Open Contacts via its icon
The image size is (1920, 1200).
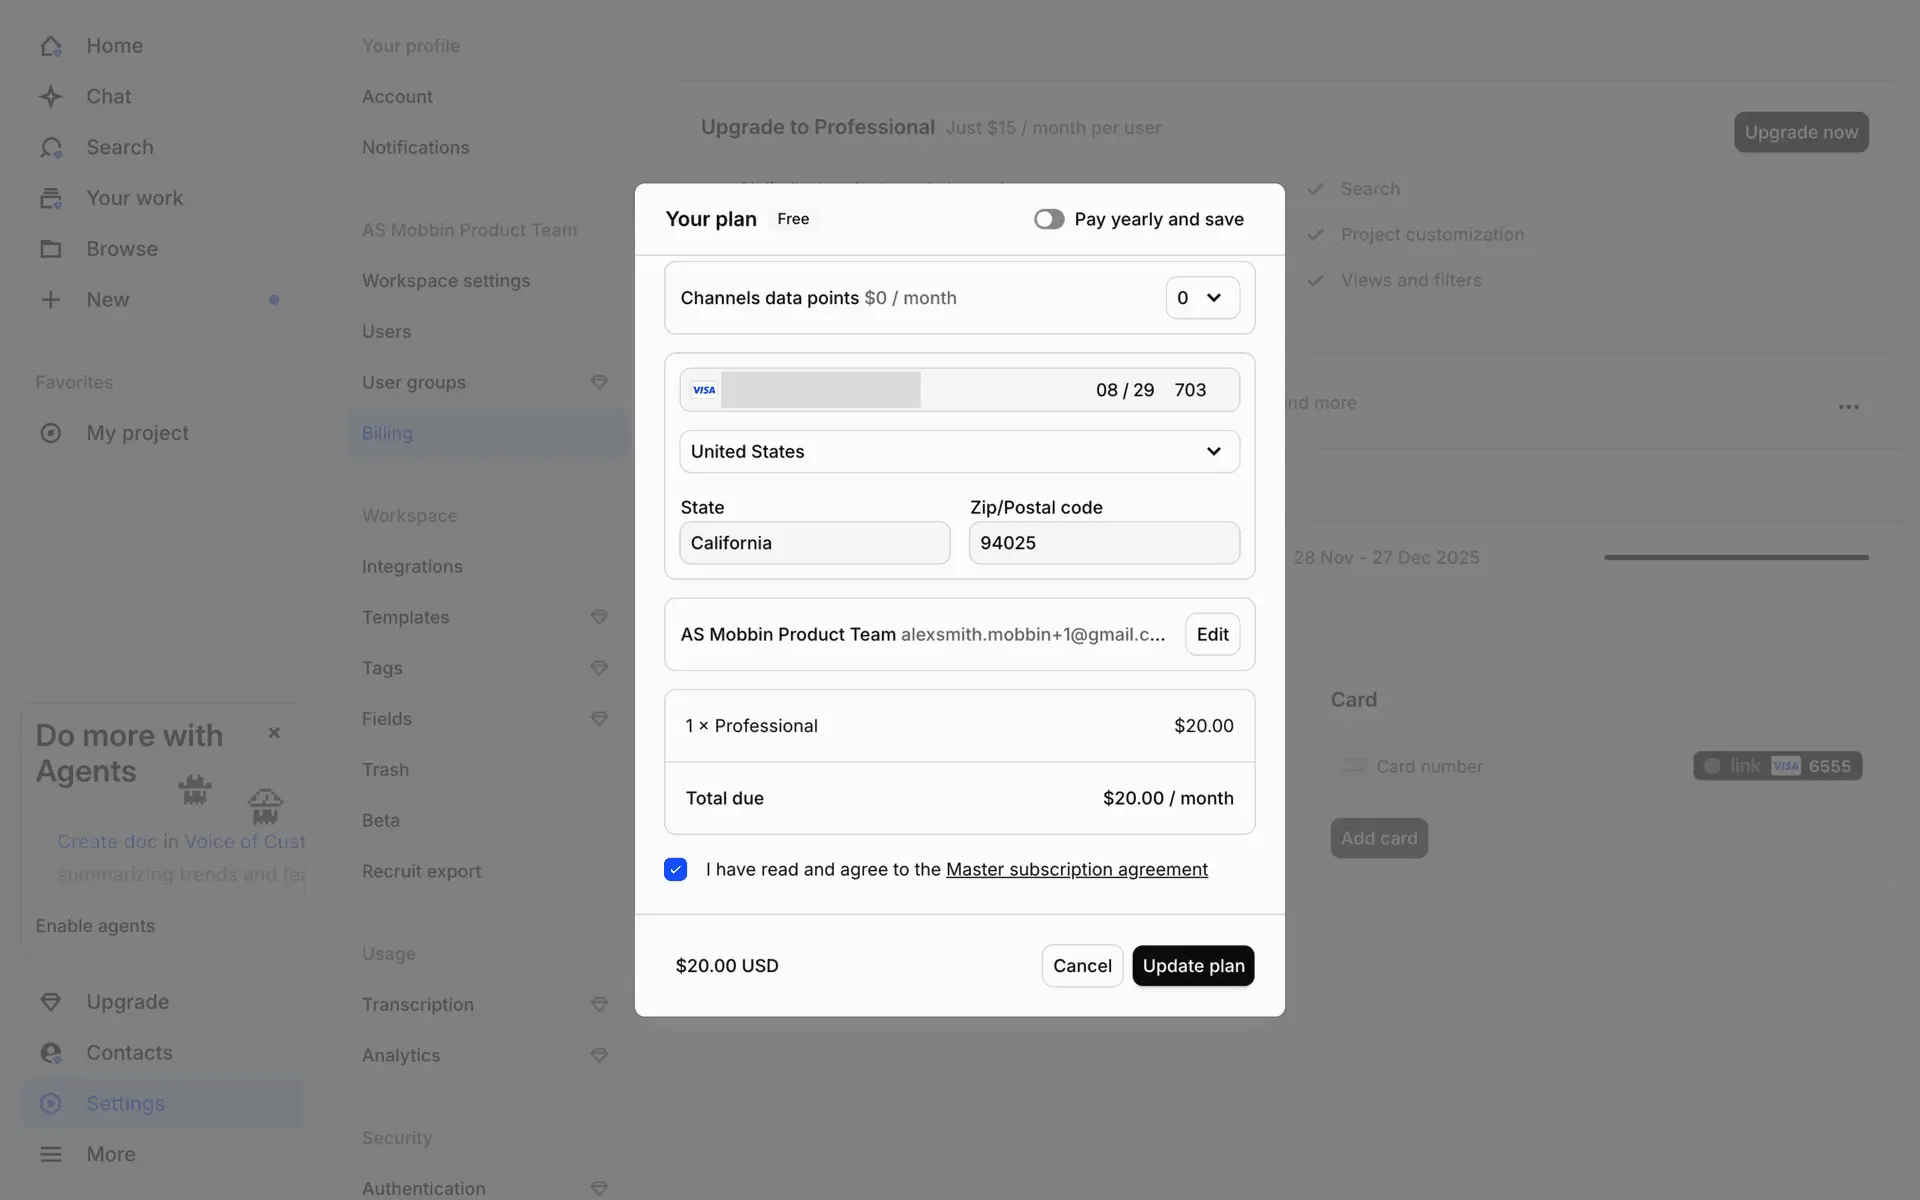click(x=51, y=1053)
